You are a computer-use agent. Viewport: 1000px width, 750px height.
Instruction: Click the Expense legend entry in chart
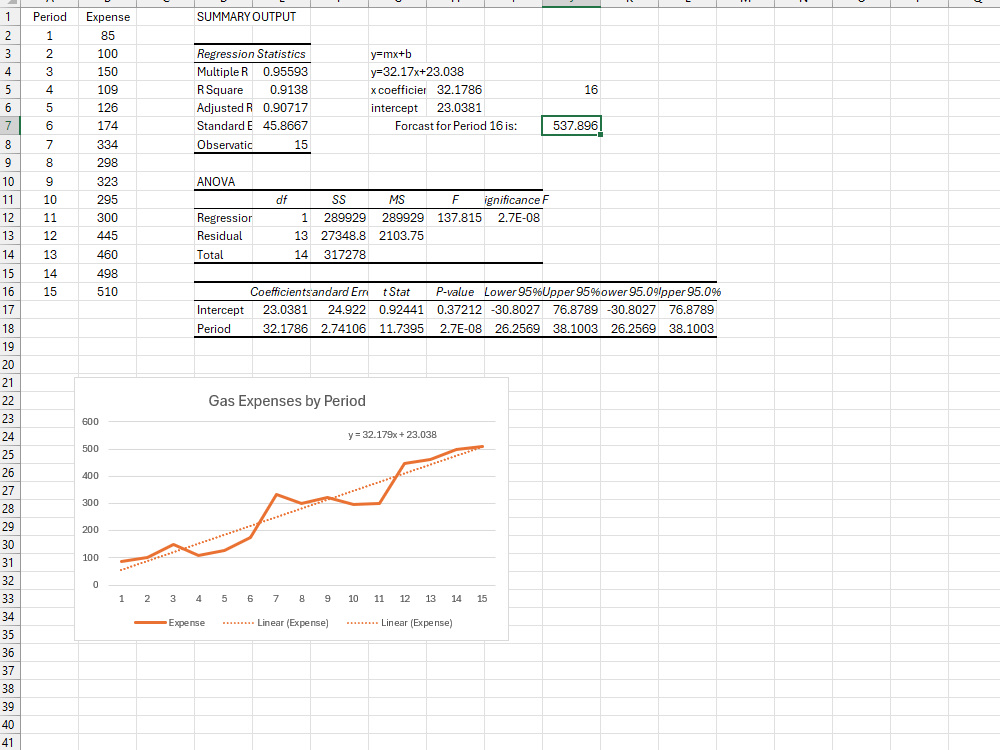[x=170, y=622]
